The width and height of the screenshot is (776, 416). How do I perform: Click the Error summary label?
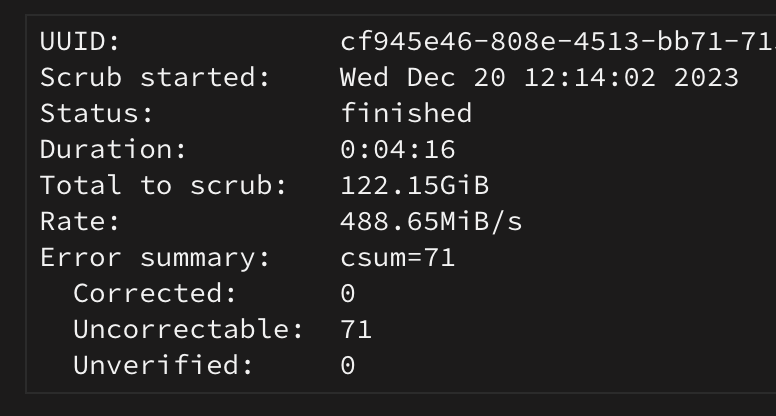pos(155,258)
